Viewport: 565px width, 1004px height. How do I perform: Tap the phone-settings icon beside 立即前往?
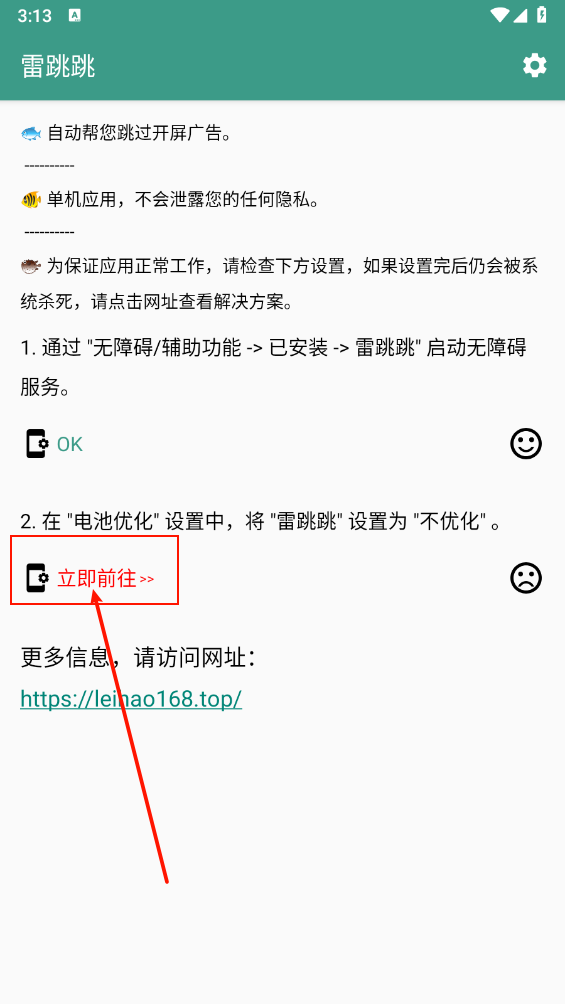37,578
